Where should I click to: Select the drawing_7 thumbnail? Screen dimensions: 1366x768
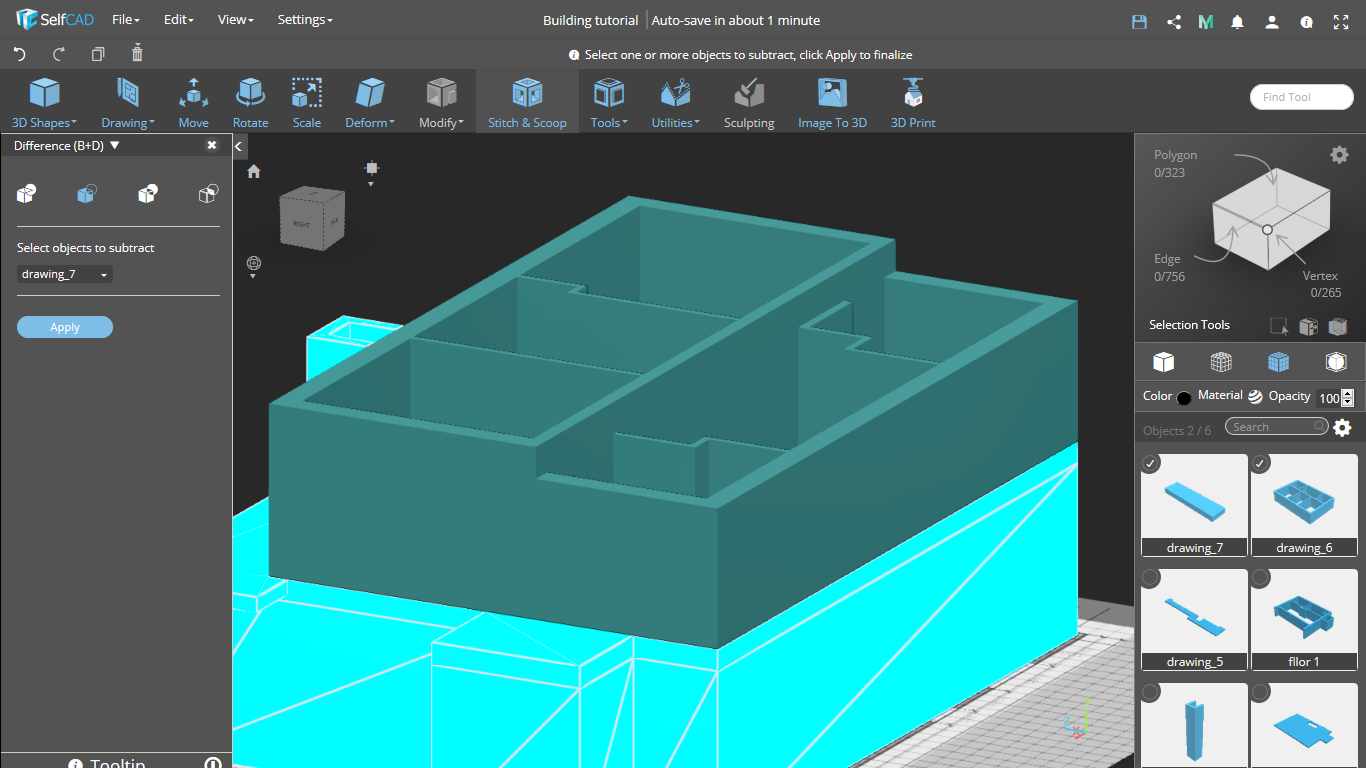pos(1194,504)
